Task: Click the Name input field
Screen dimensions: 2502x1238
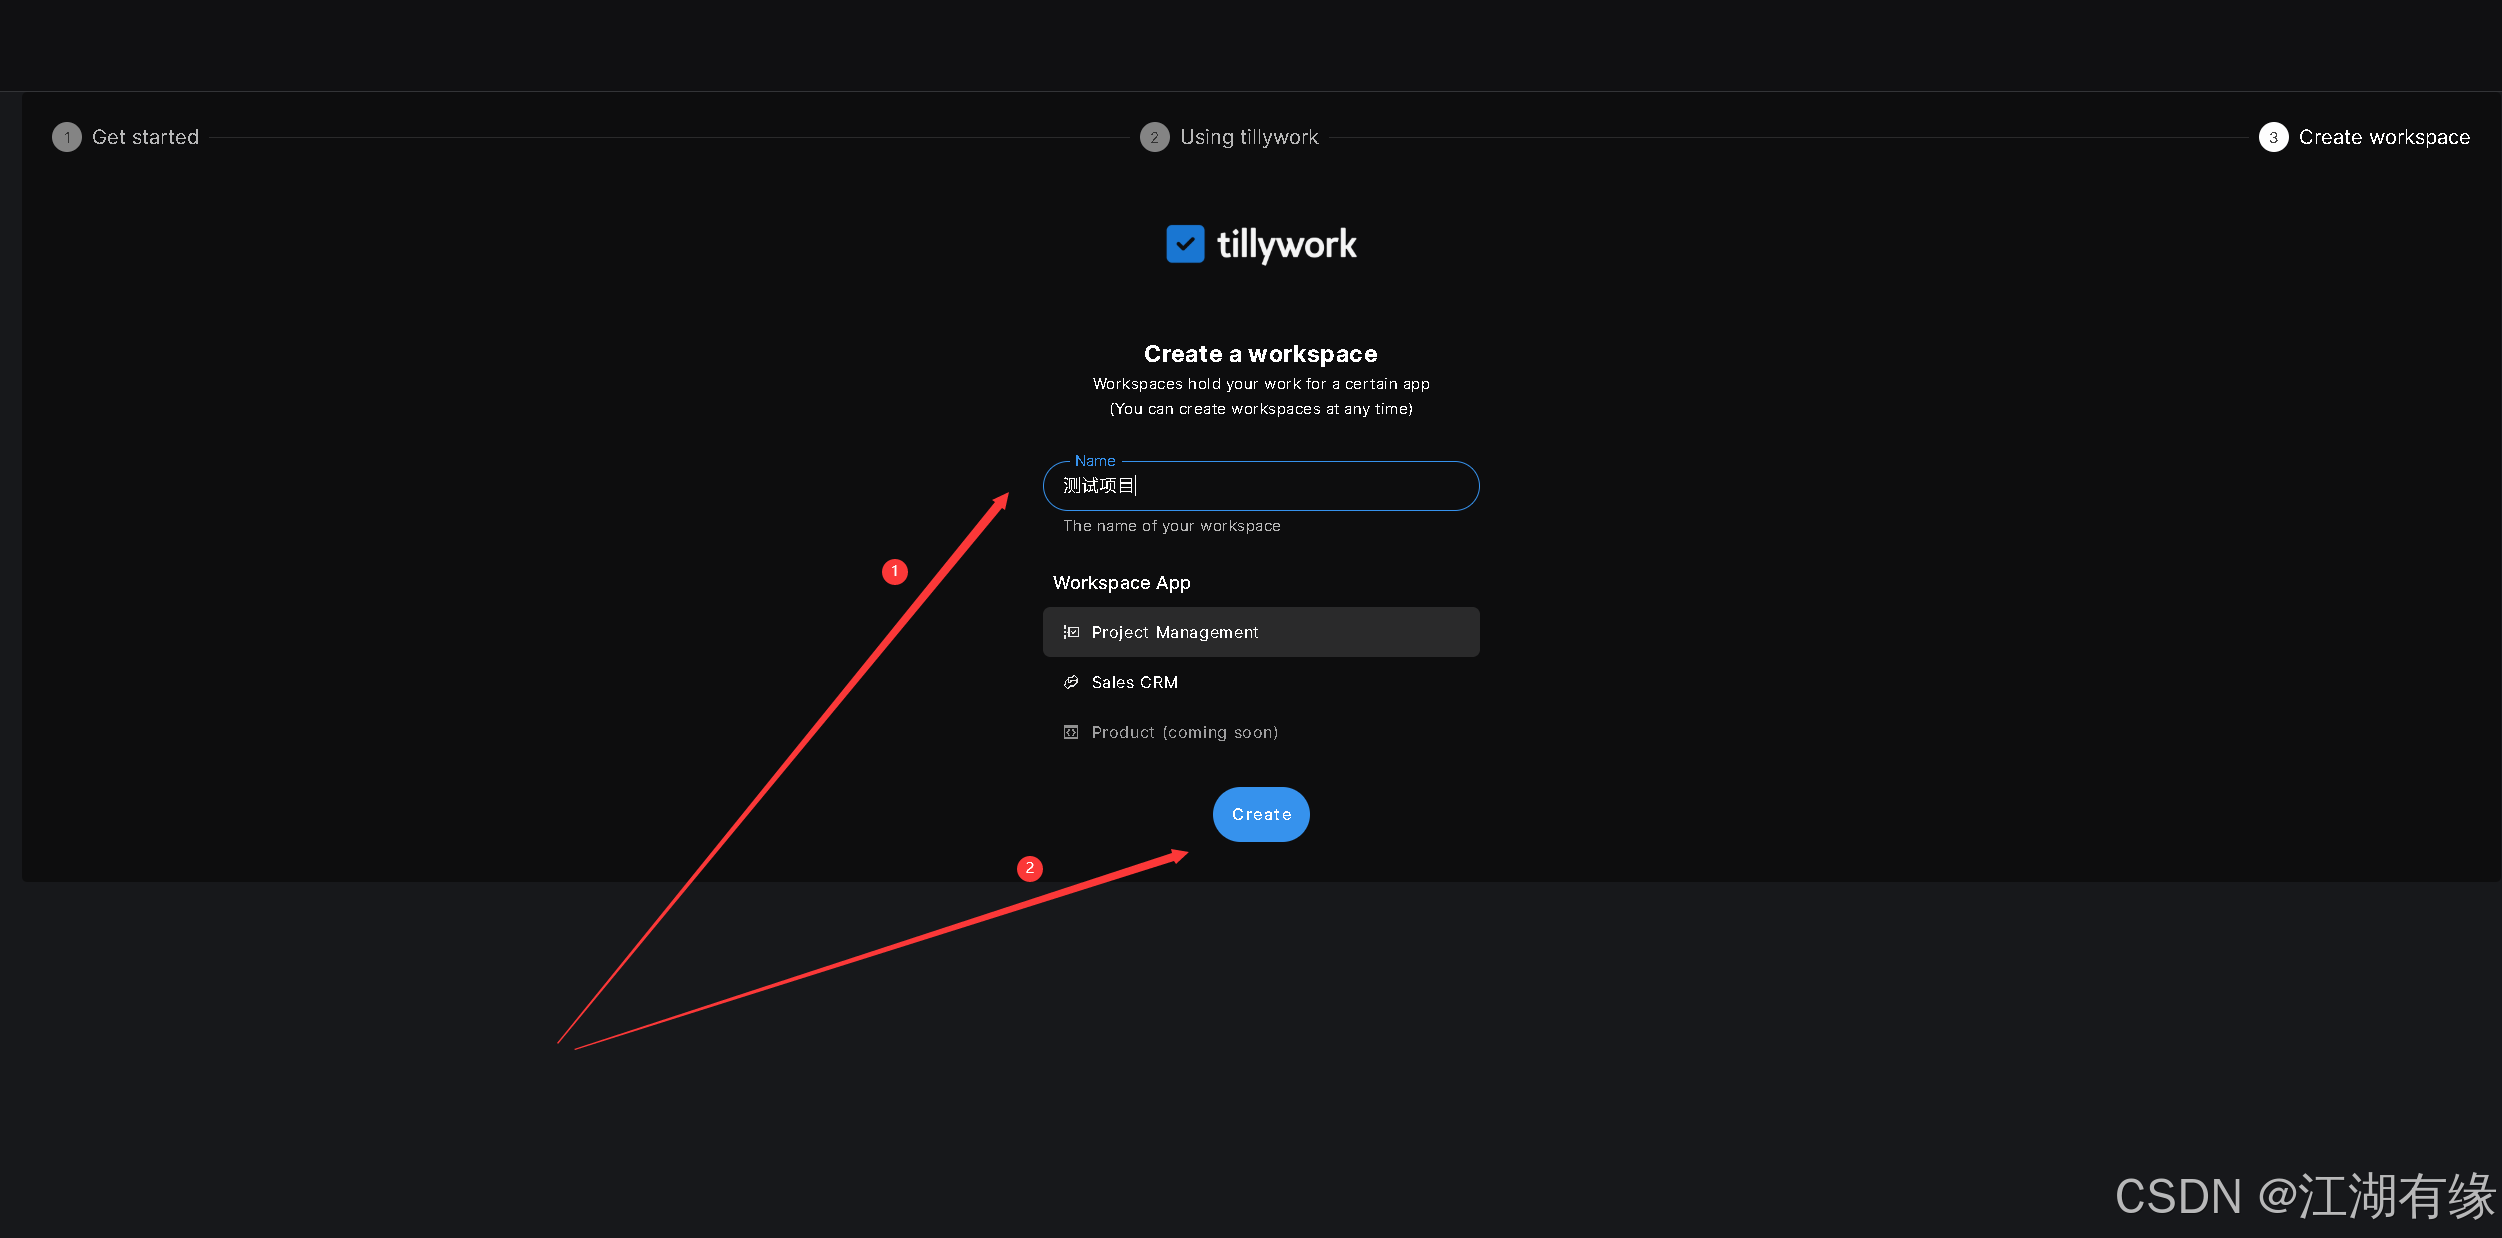Action: (1260, 486)
